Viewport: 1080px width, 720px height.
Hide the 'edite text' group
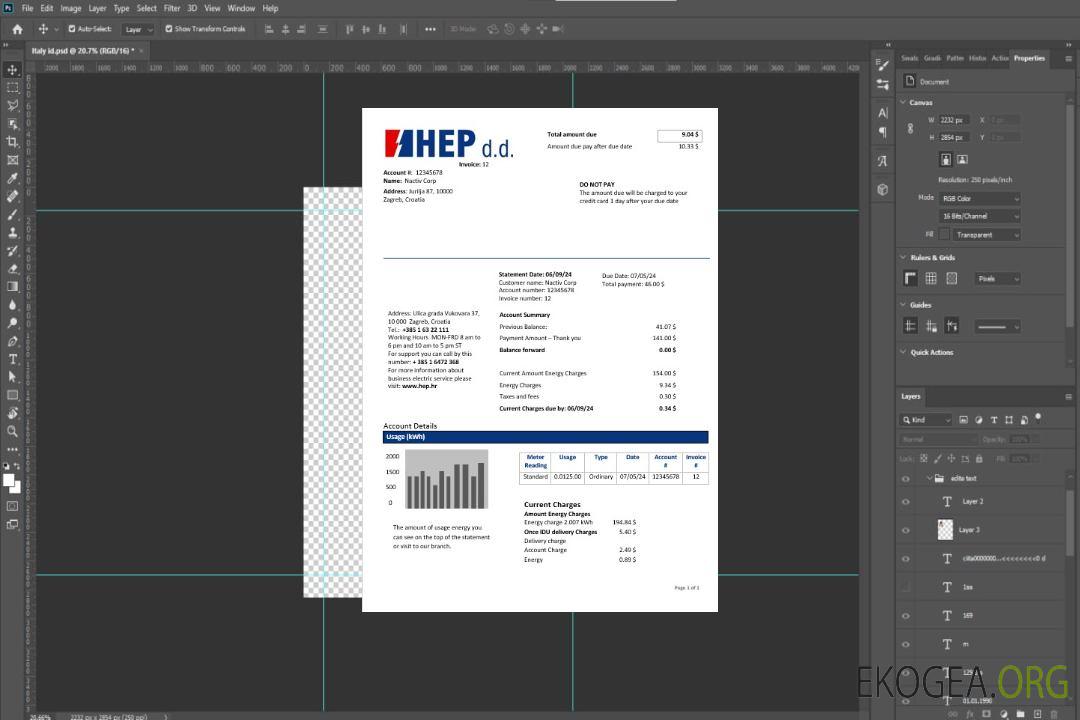click(906, 479)
